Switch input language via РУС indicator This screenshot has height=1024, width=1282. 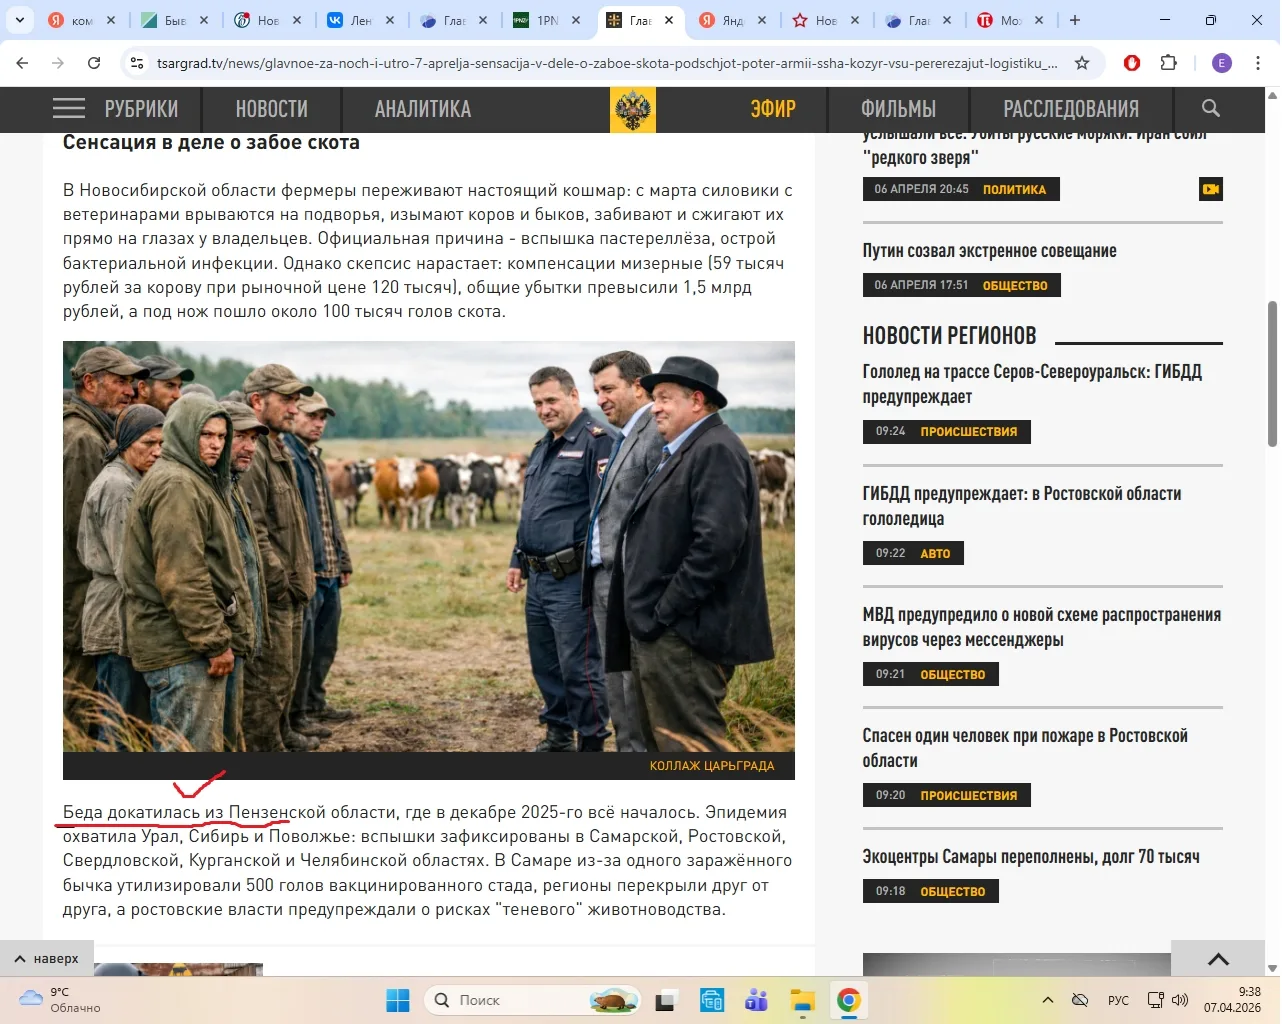[x=1118, y=1000]
